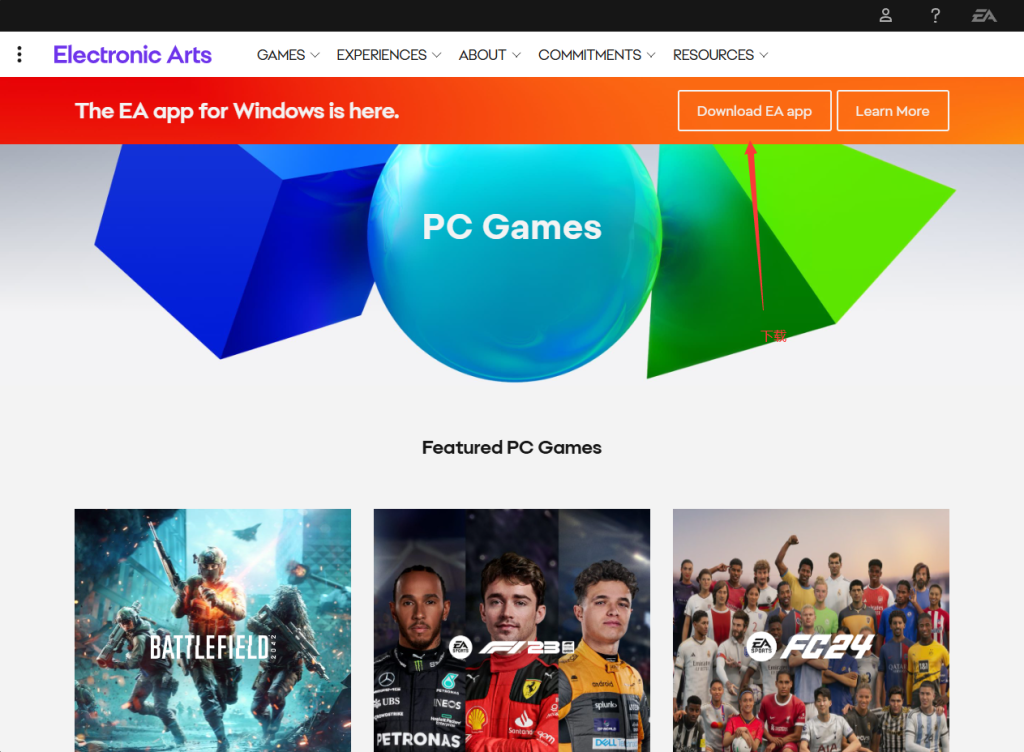Image resolution: width=1024 pixels, height=752 pixels.
Task: Open the COMMITMENTS menu
Action: pos(596,55)
